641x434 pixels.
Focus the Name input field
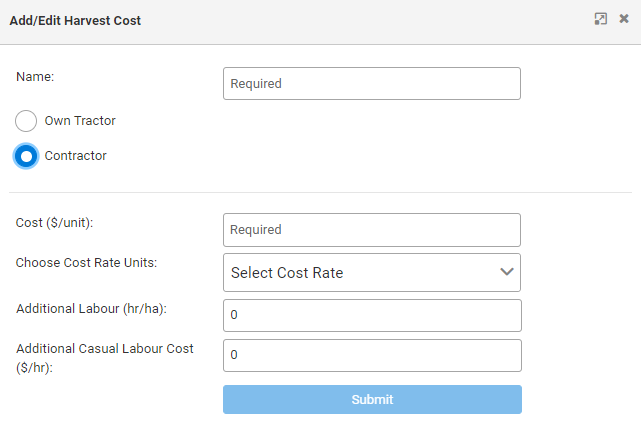[371, 84]
